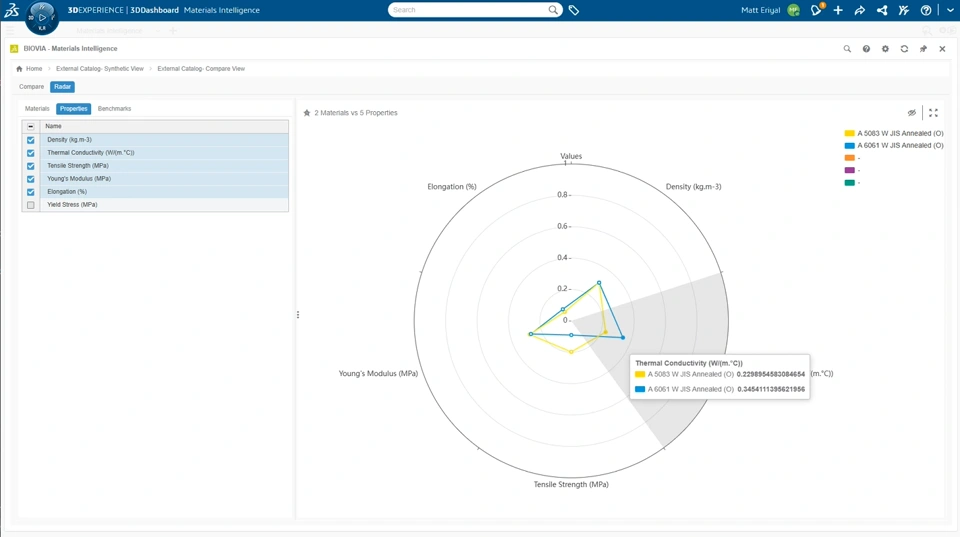960x537 pixels.
Task: Click the tag icon beside search
Action: [574, 10]
